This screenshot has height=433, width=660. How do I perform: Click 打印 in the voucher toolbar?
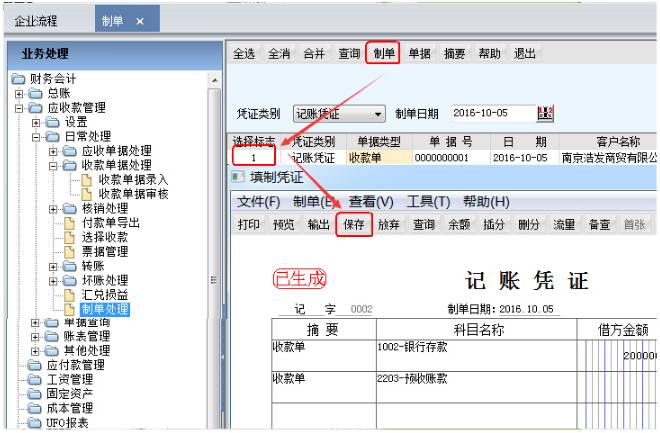point(249,225)
